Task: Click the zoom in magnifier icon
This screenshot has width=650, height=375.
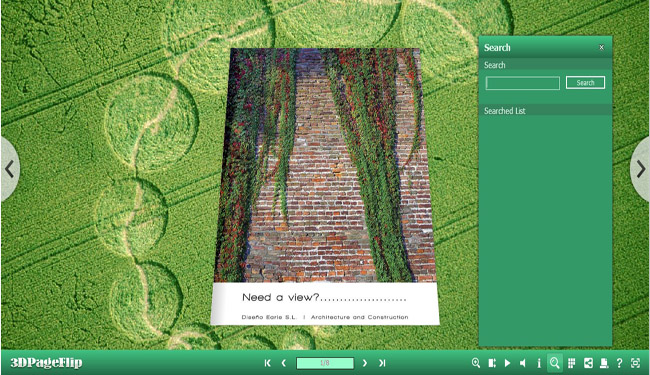Action: pyautogui.click(x=476, y=363)
